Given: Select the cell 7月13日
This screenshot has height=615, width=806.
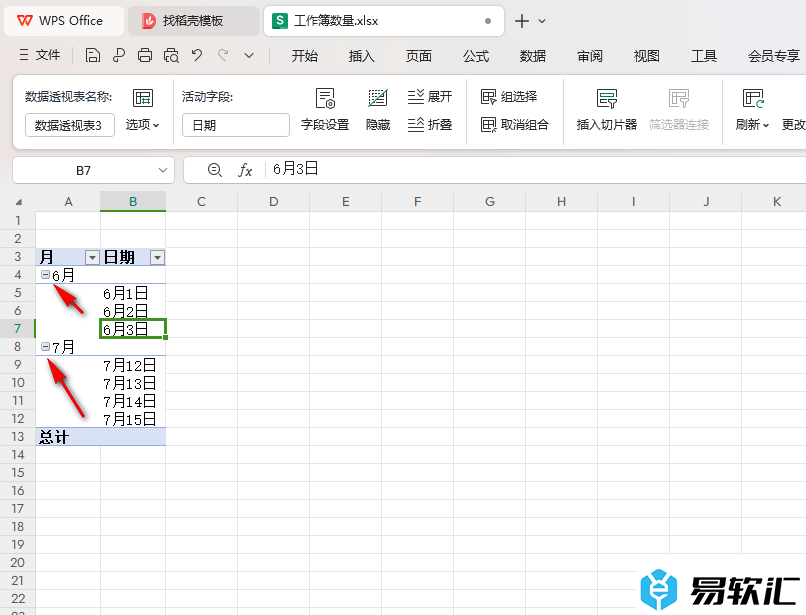Looking at the screenshot, I should click(x=133, y=383).
